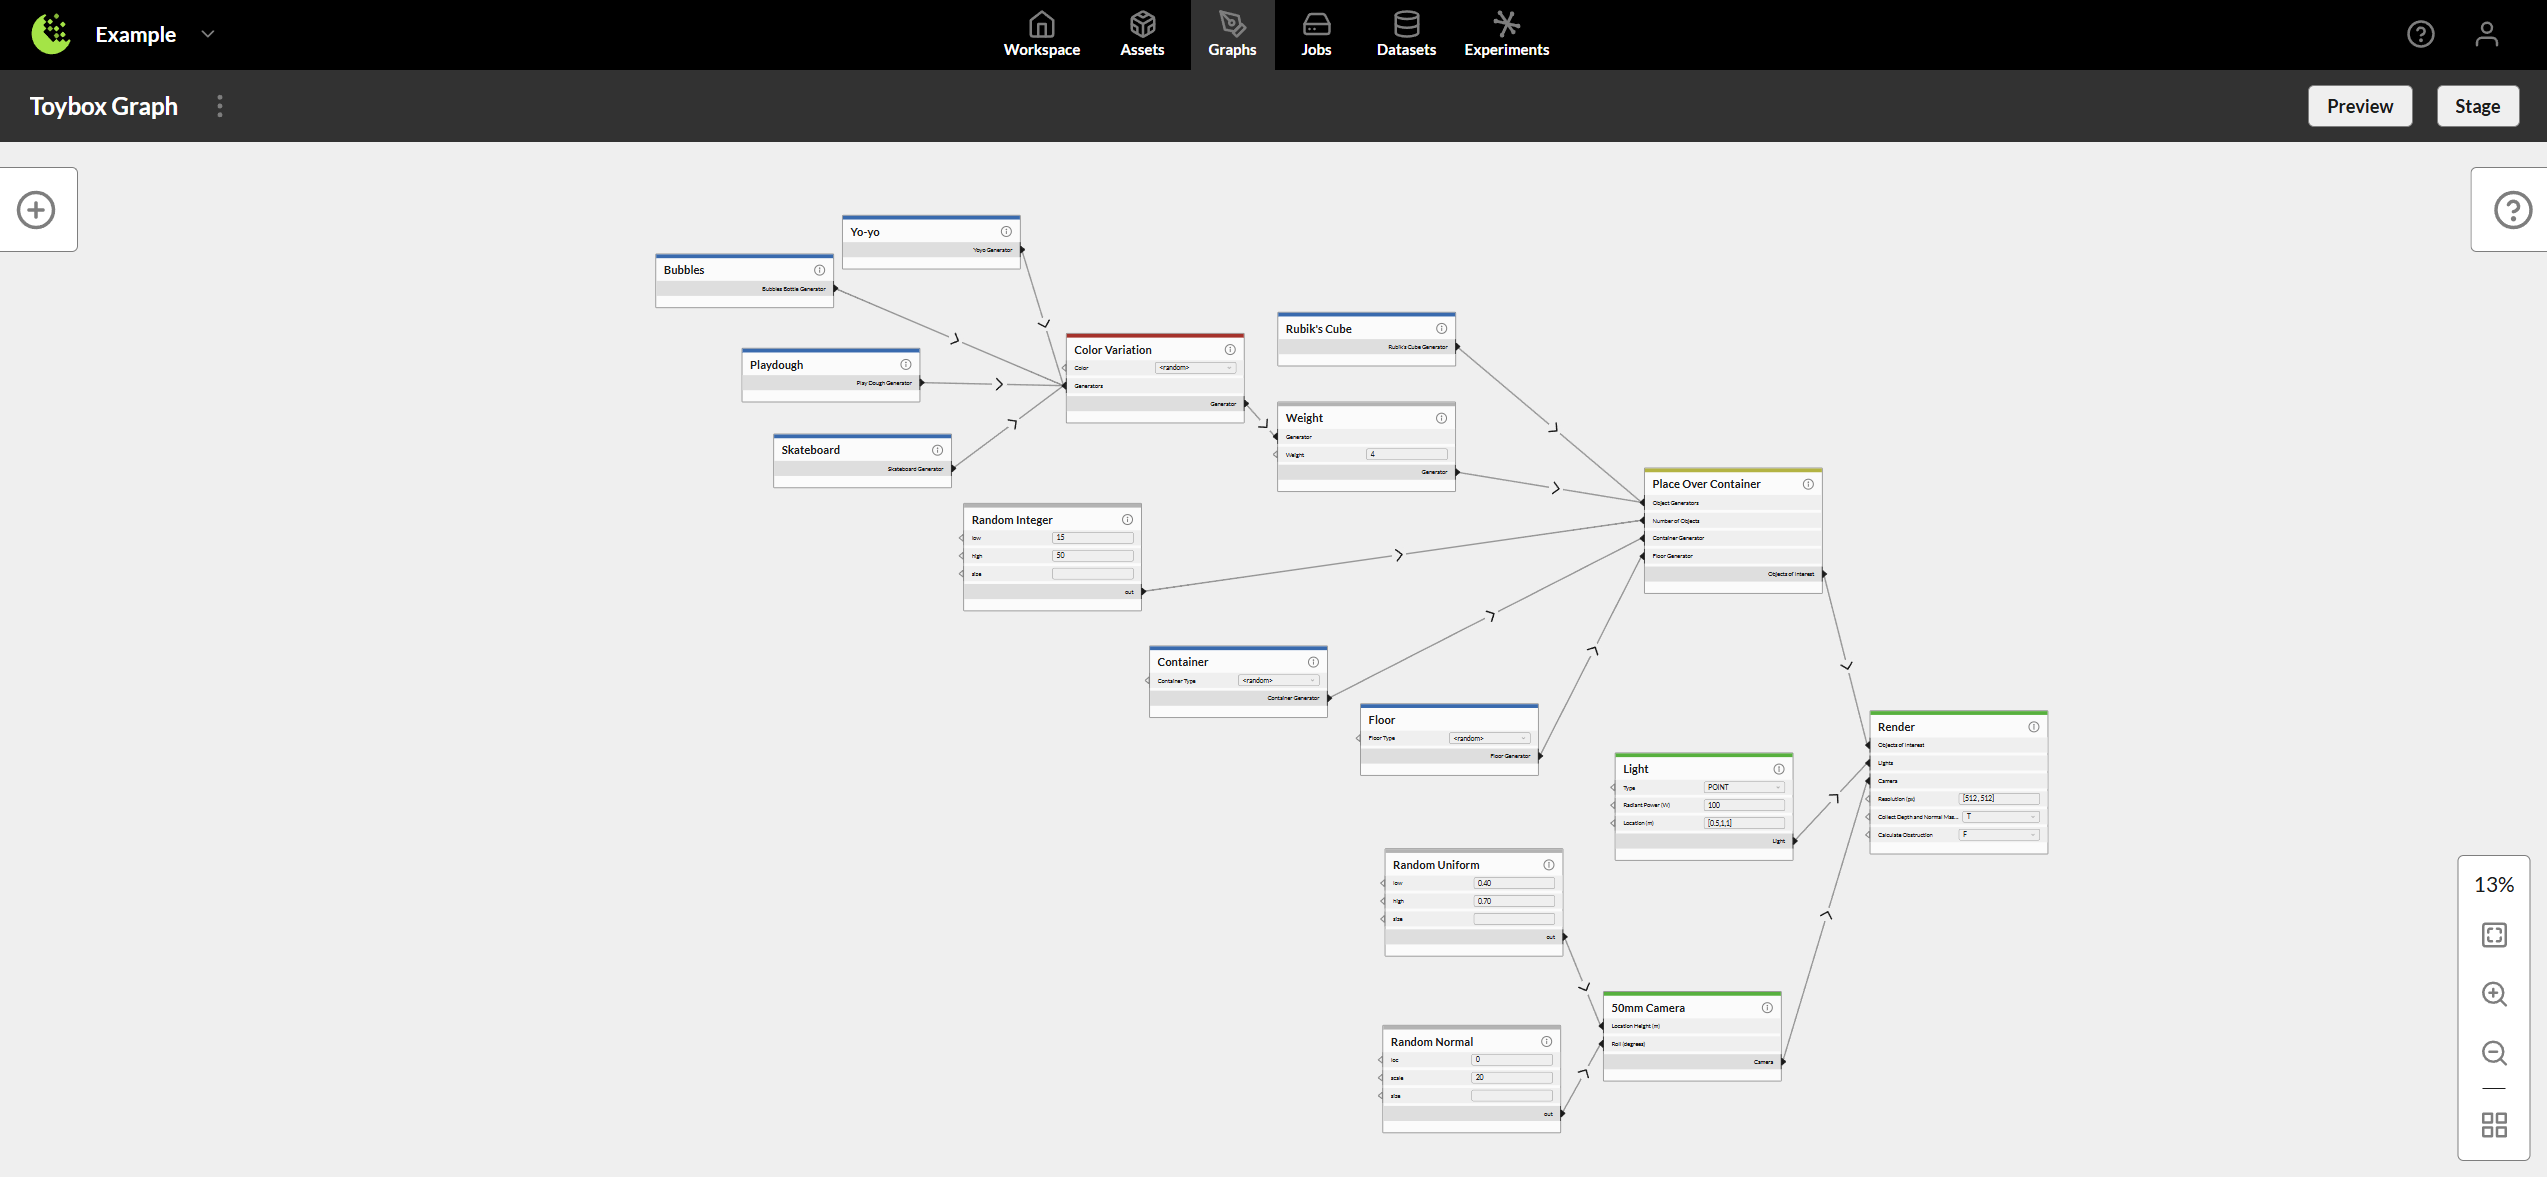Open the canvas help question-mark icon
The height and width of the screenshot is (1177, 2547).
[x=2513, y=209]
